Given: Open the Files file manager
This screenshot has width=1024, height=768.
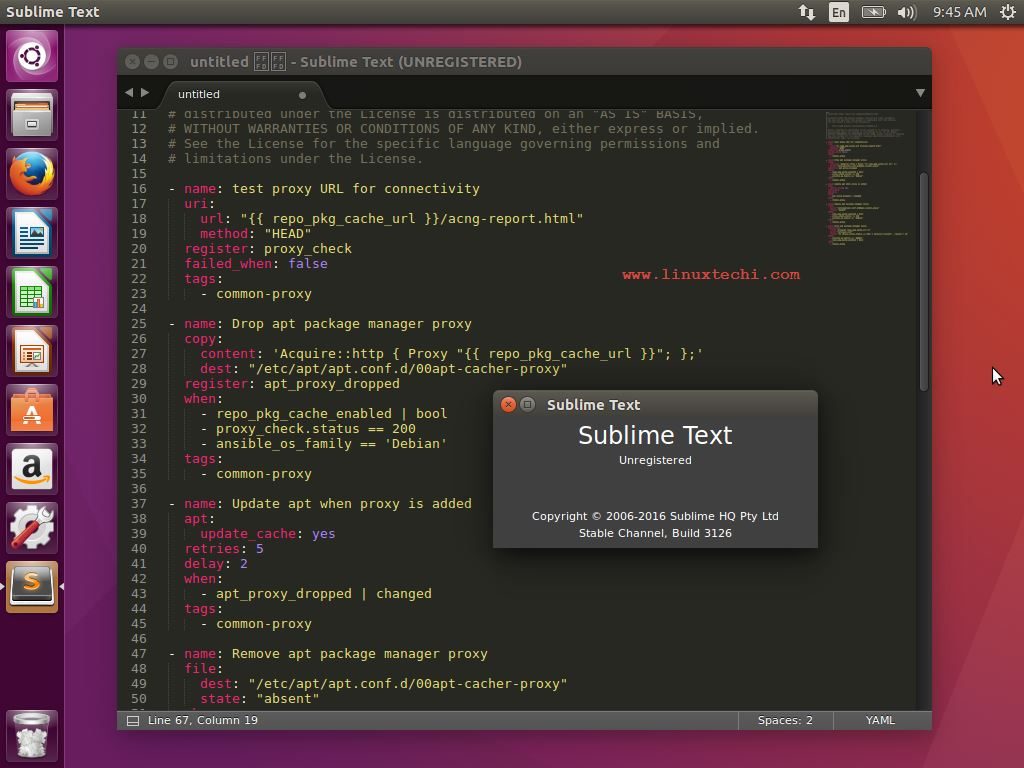Looking at the screenshot, I should pos(33,114).
